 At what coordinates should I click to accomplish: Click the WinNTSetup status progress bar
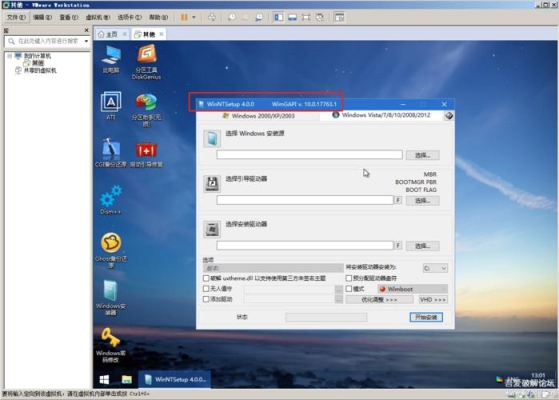click(326, 317)
